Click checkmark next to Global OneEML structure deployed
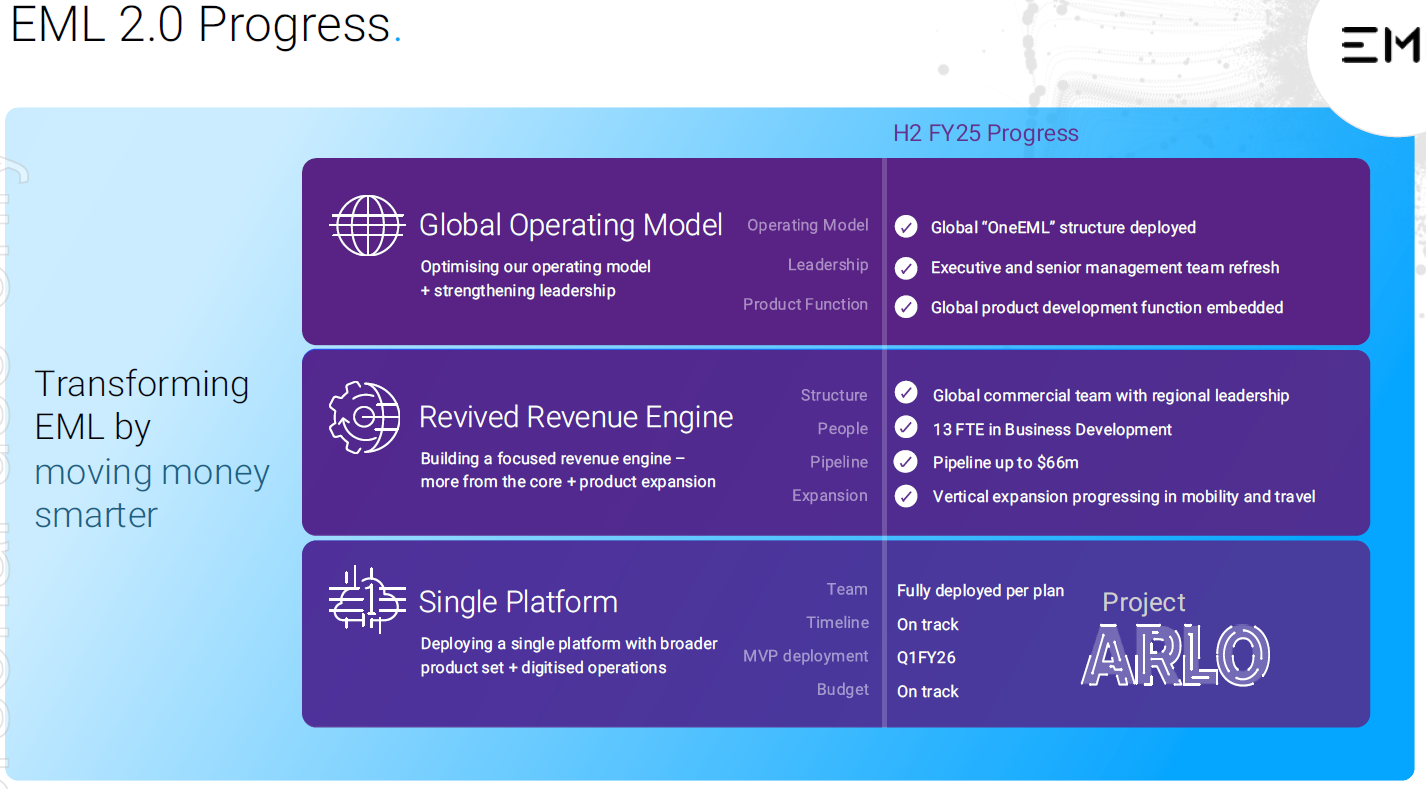This screenshot has width=1426, height=789. pos(906,227)
